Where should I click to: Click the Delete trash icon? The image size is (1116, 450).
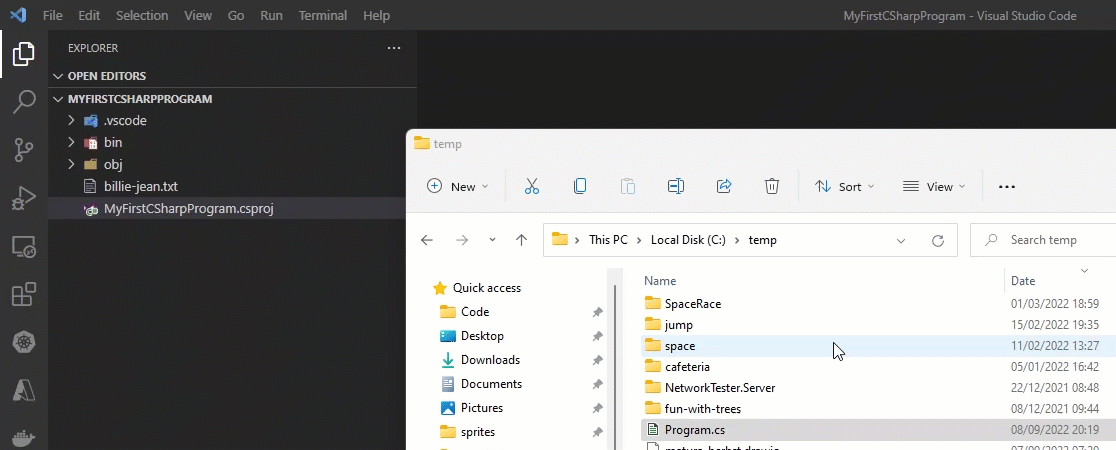click(x=771, y=186)
